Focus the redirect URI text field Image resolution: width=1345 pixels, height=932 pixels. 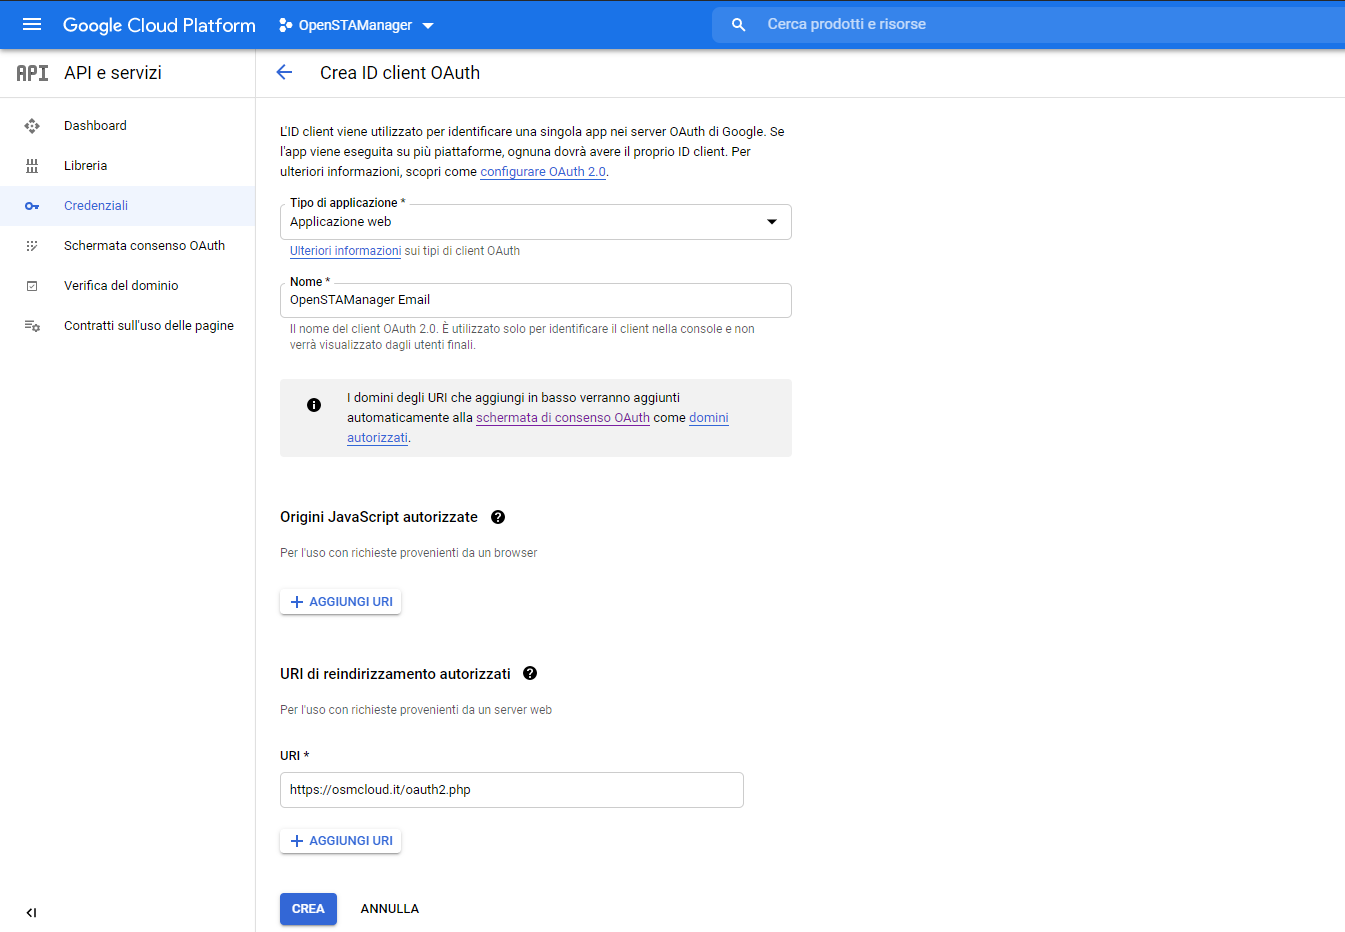(x=511, y=790)
